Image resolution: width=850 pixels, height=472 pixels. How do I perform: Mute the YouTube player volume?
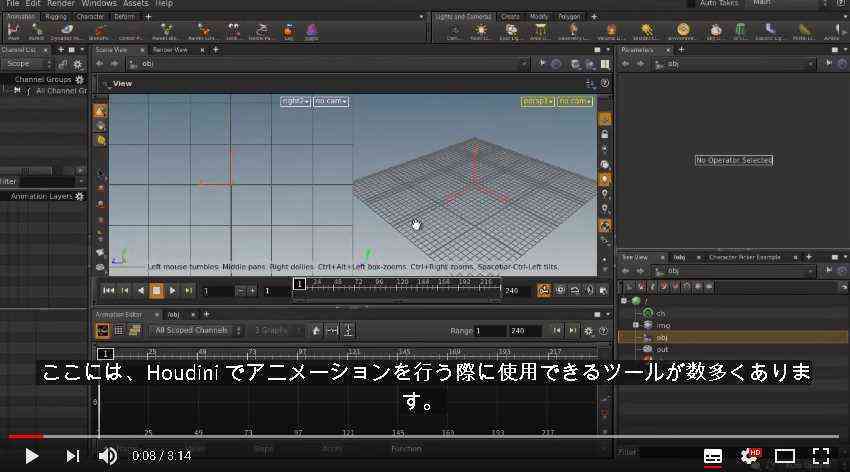pos(108,456)
